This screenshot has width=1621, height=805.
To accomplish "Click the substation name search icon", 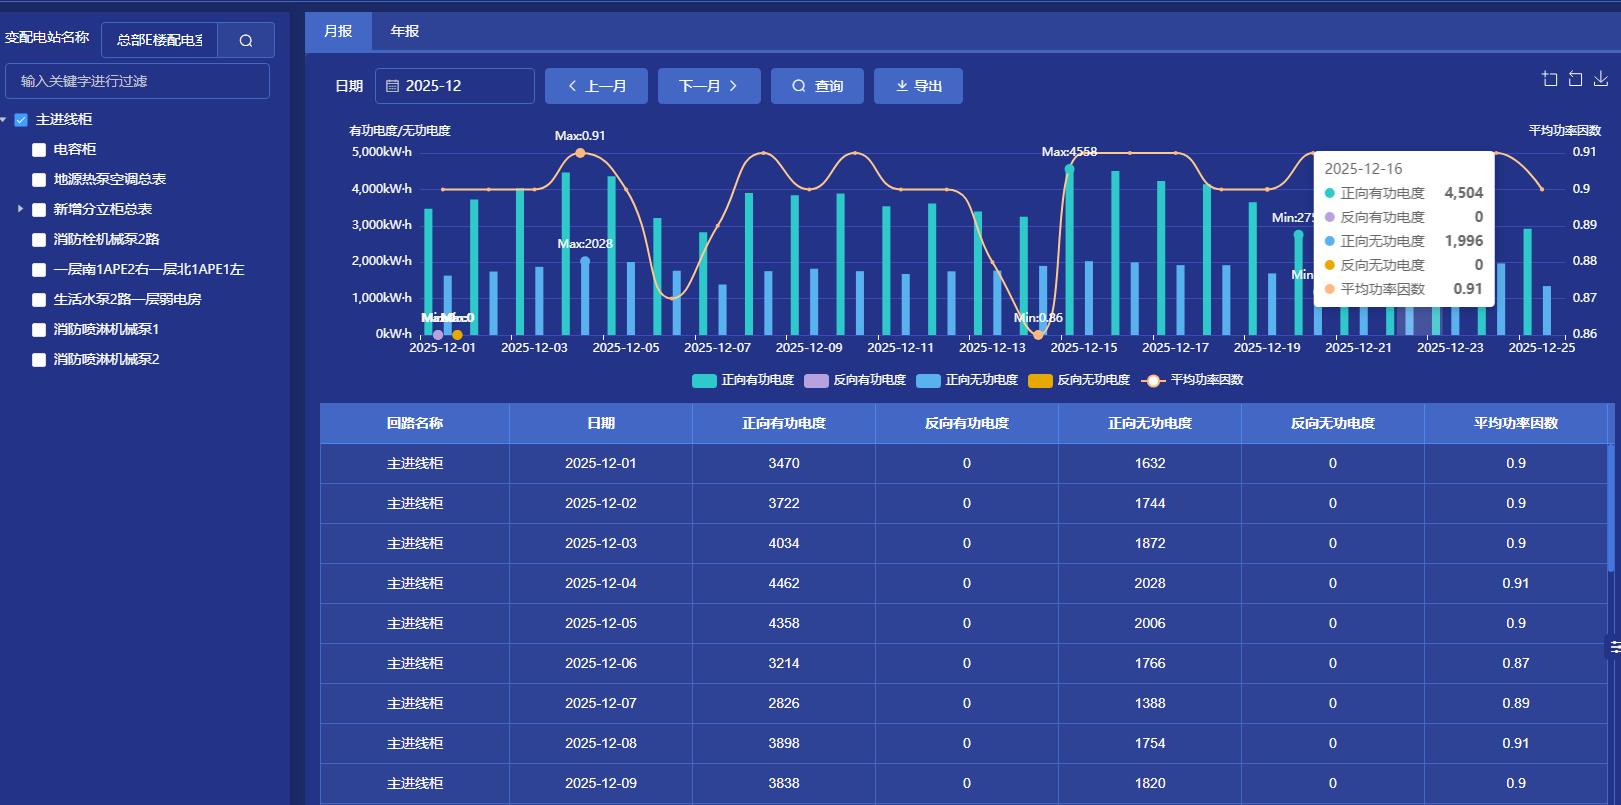I will point(246,40).
